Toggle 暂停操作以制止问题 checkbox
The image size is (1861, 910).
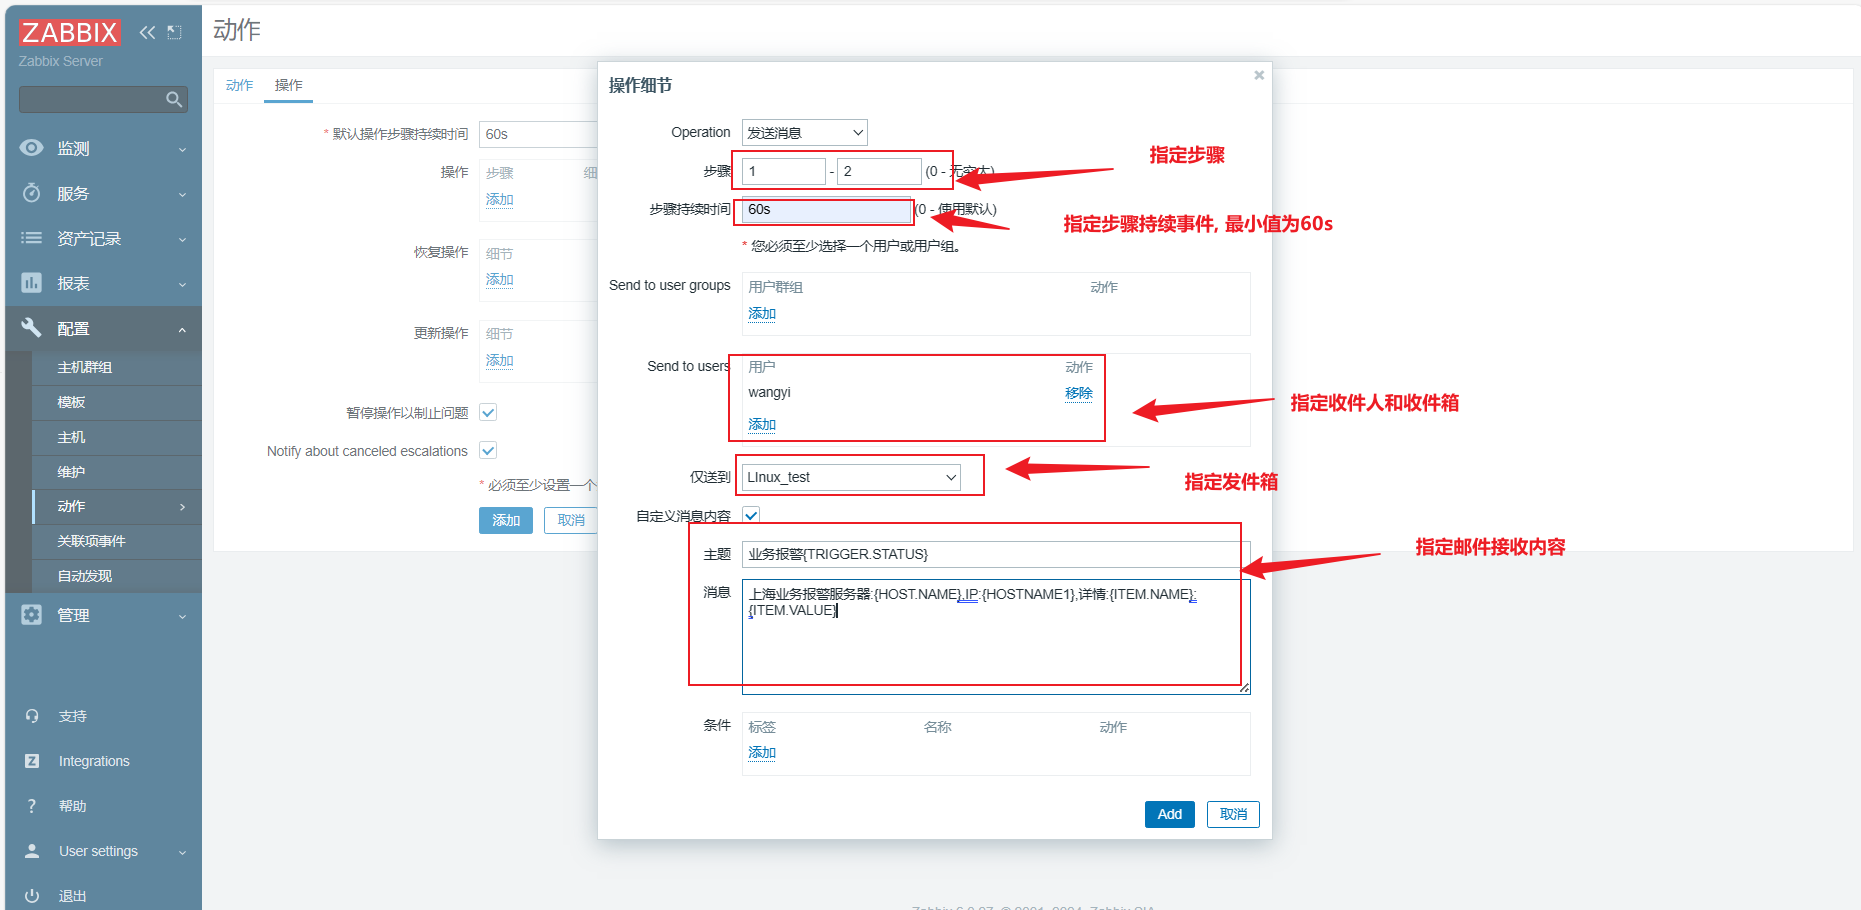488,412
